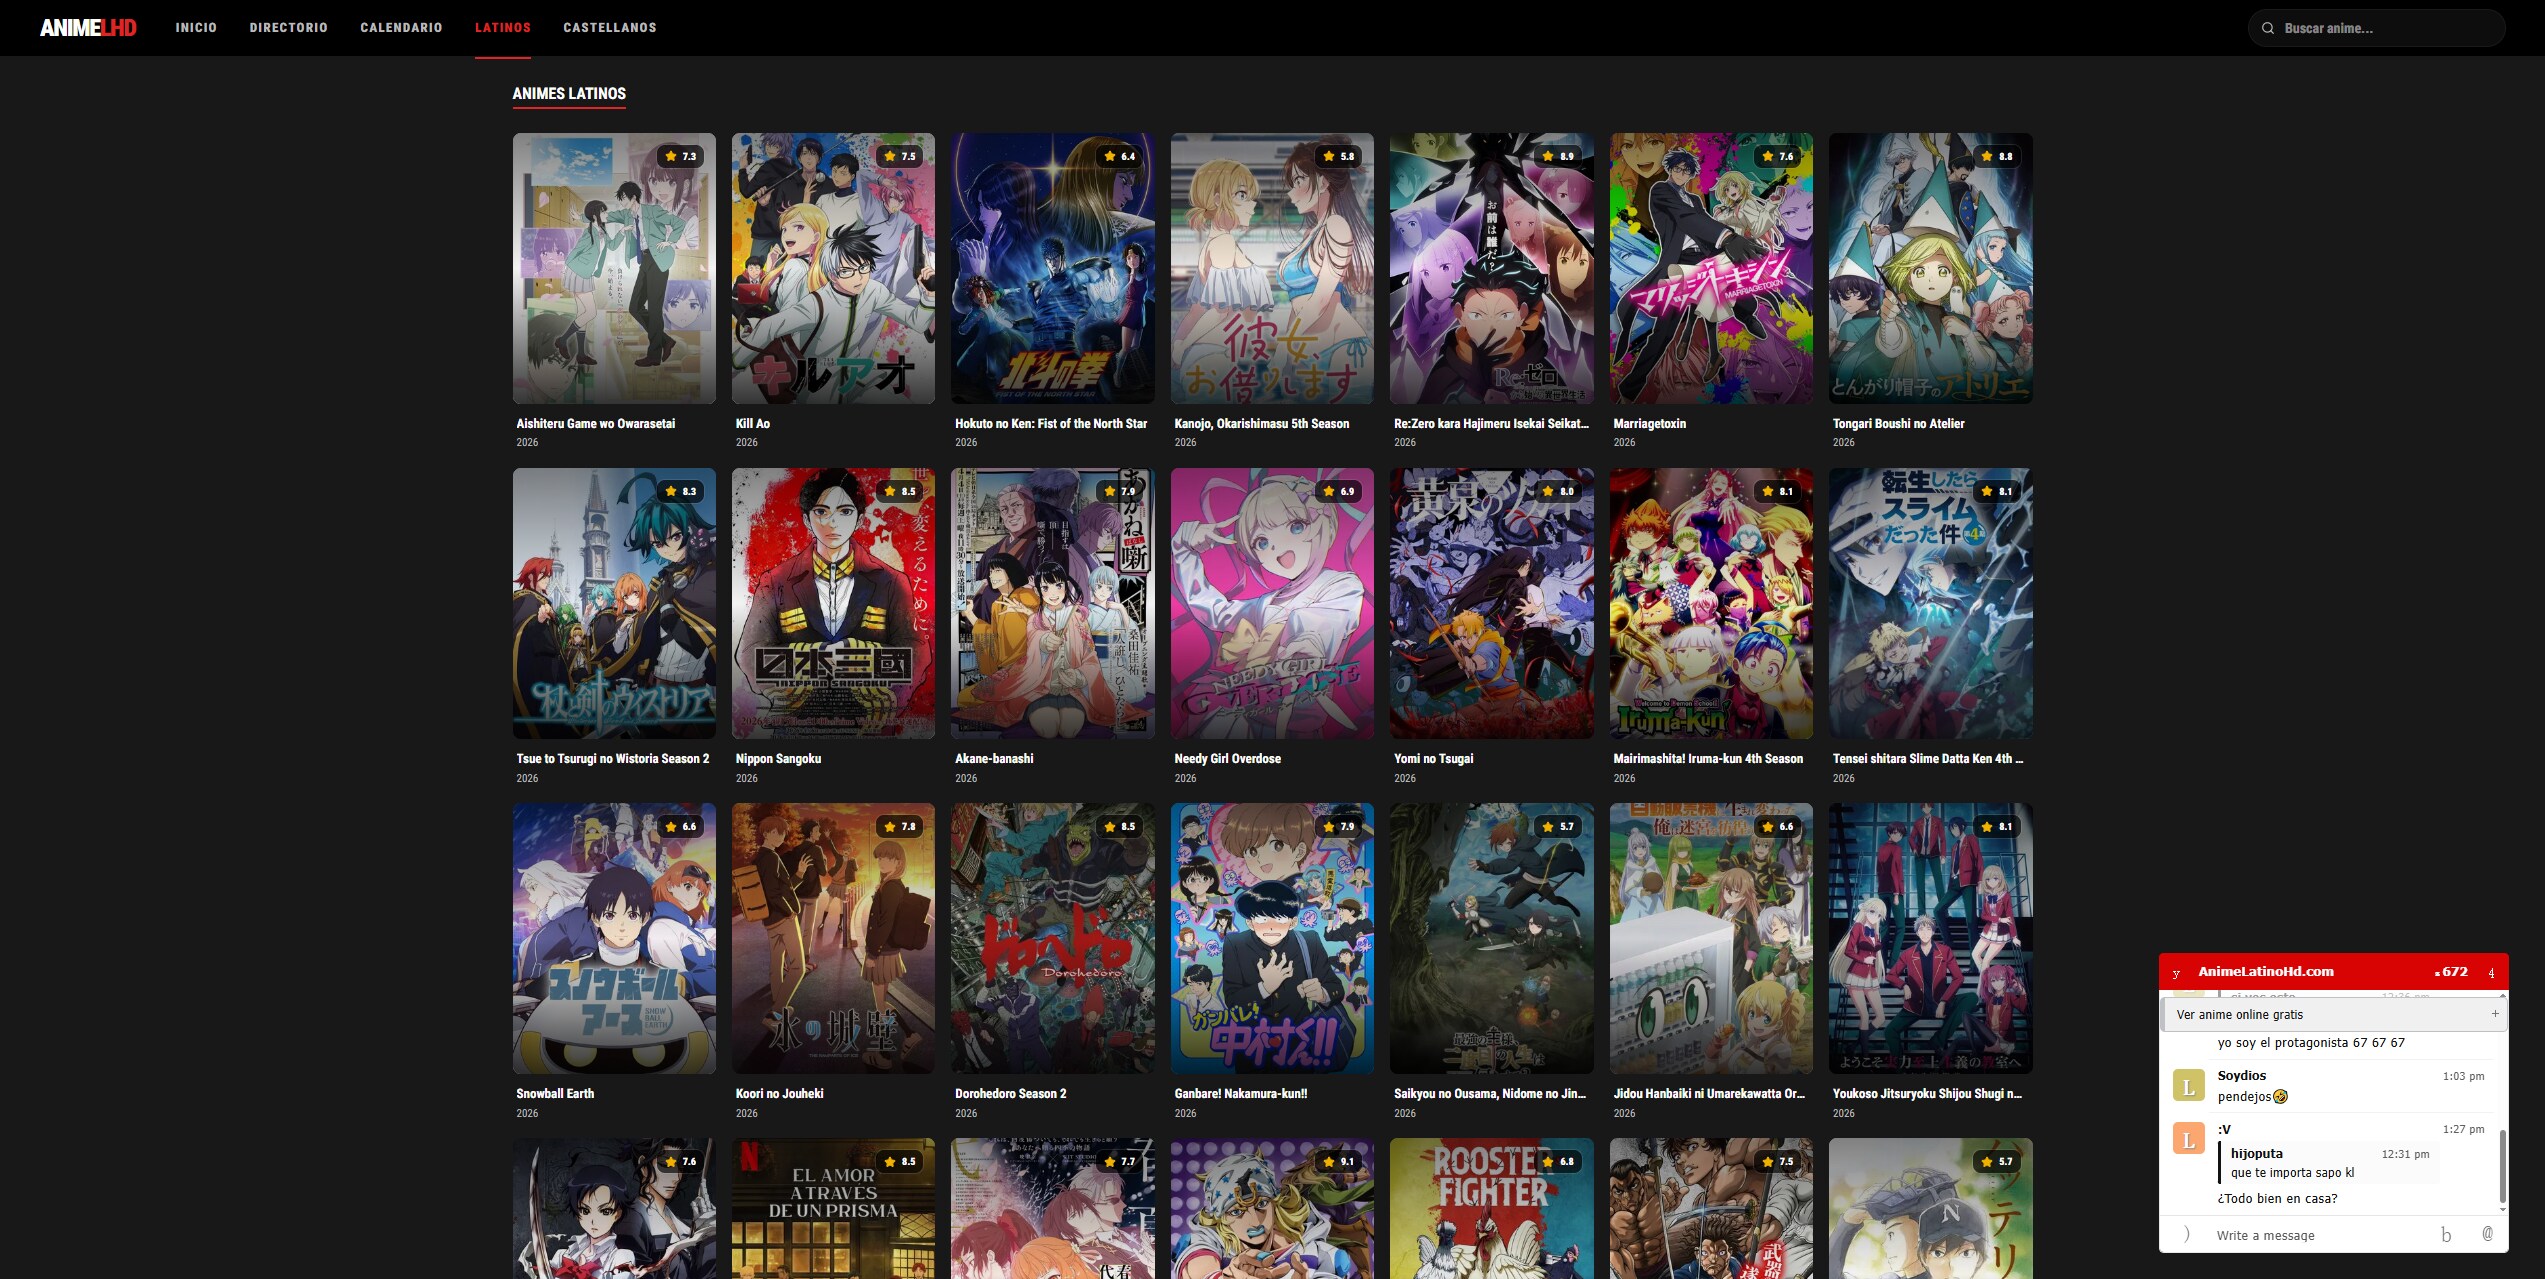Image resolution: width=2545 pixels, height=1279 pixels.
Task: Open the Re:Zero poster thumbnail
Action: coord(1491,268)
